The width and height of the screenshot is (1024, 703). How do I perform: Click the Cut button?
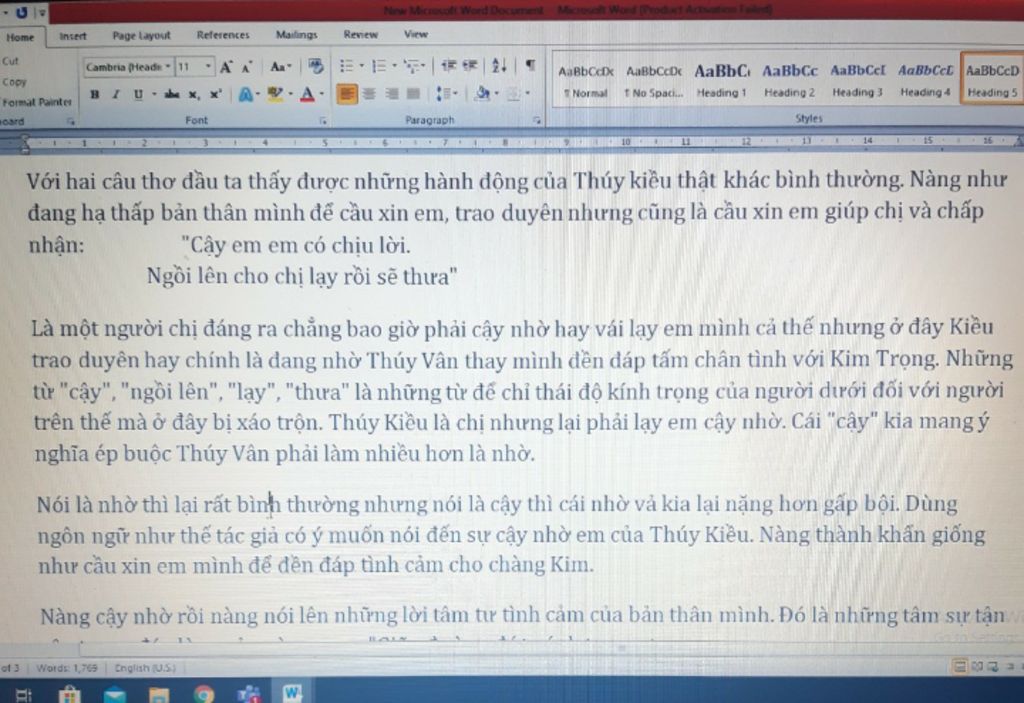tap(10, 61)
